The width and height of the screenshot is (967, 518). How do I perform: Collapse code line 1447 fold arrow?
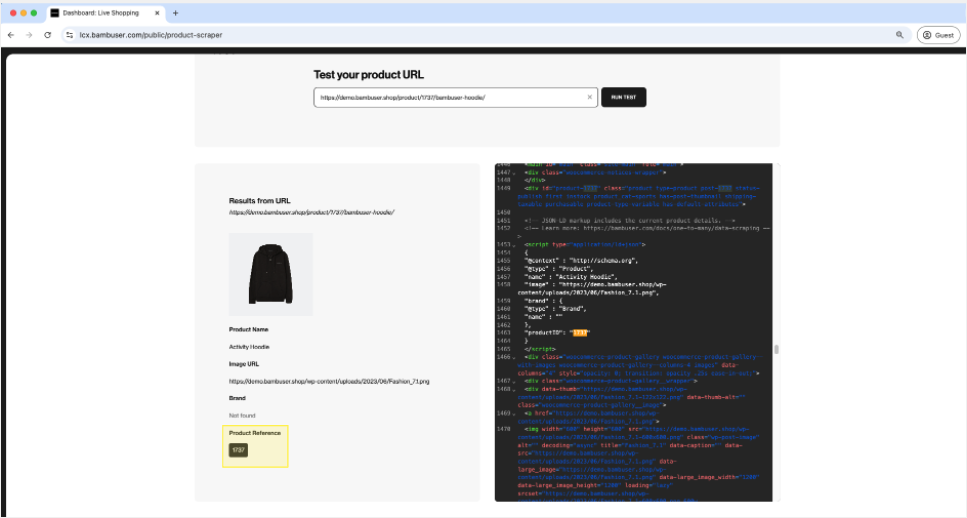(514, 173)
